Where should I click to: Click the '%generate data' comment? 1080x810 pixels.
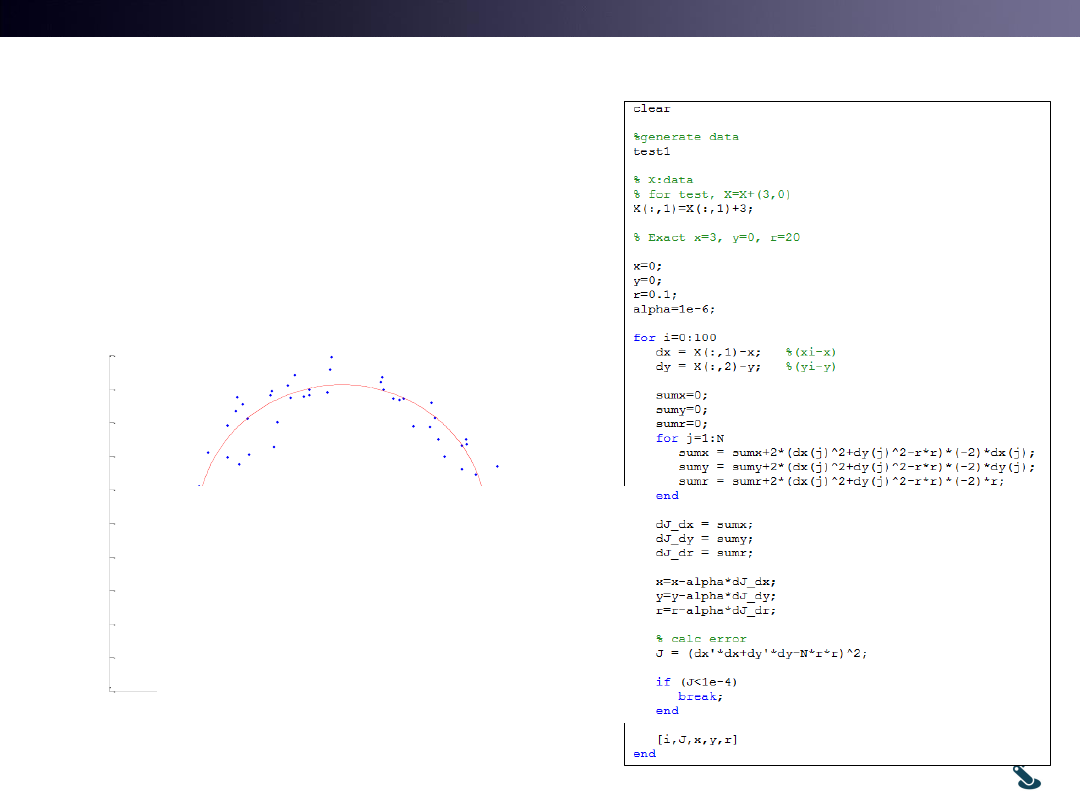tap(686, 137)
